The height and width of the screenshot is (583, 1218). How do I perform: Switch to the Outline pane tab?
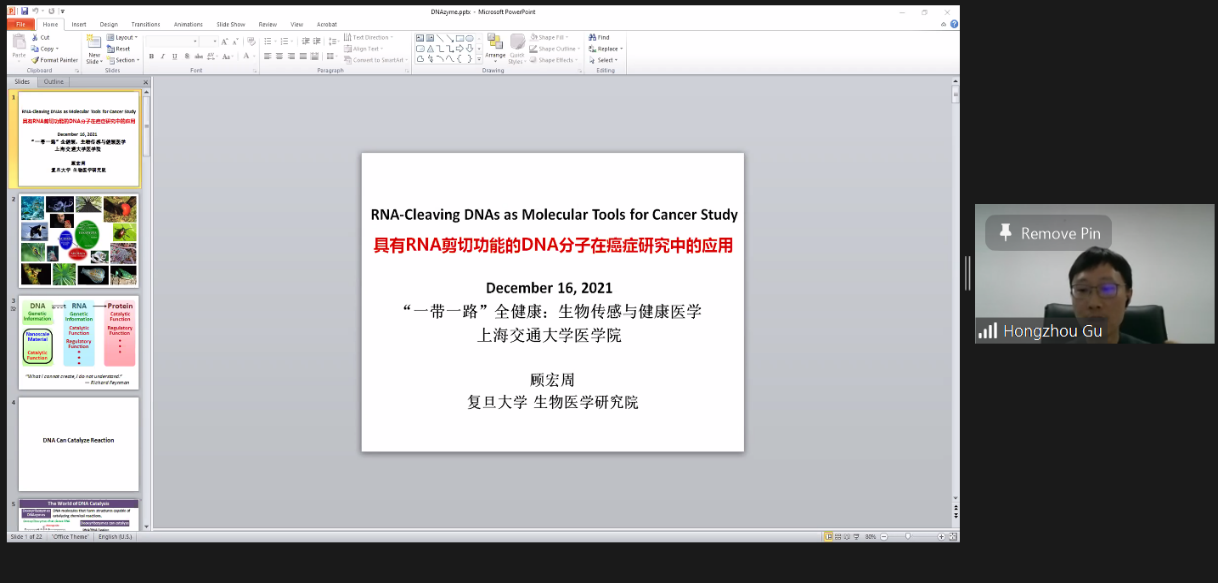point(54,82)
